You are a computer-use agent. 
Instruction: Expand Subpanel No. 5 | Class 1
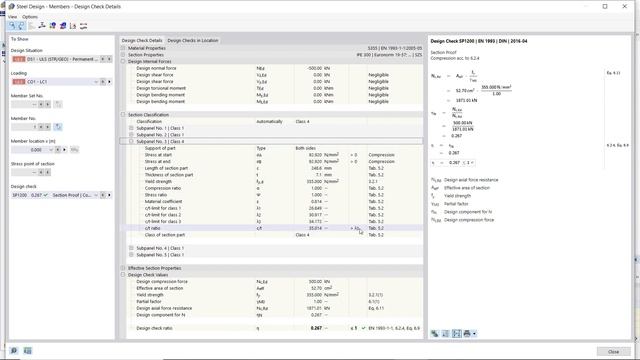pos(131,254)
